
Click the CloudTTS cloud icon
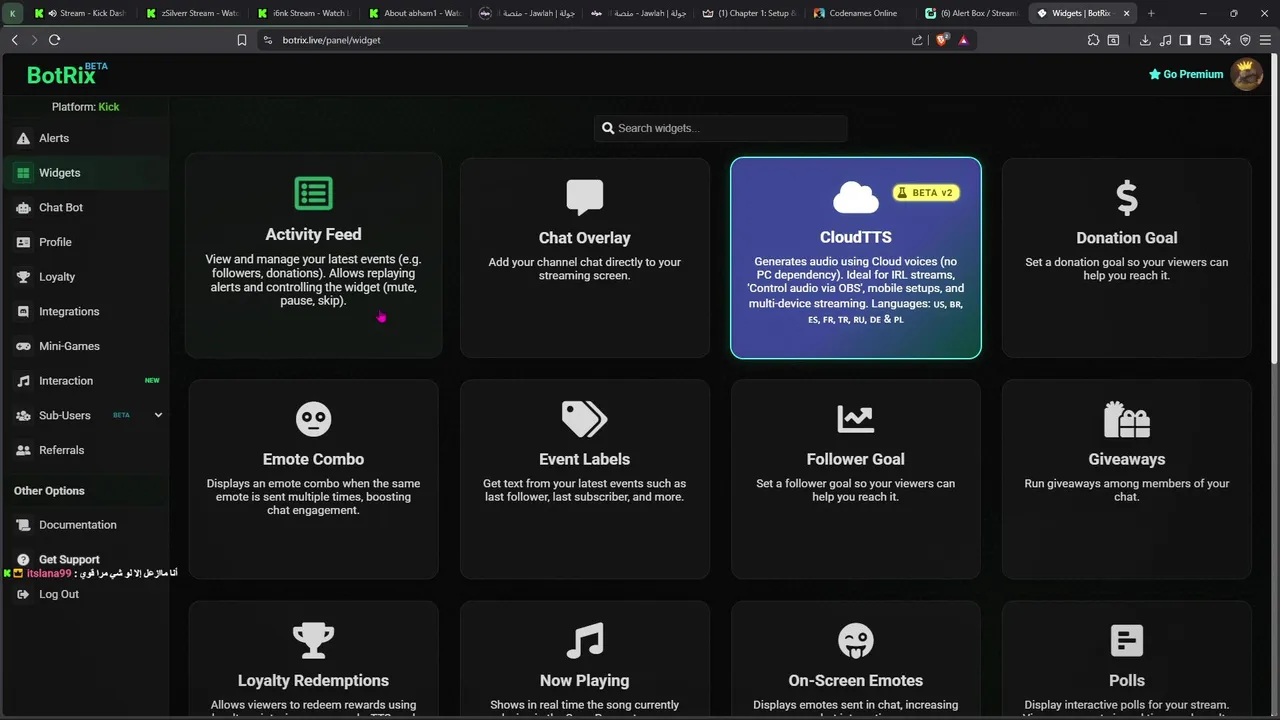[856, 197]
